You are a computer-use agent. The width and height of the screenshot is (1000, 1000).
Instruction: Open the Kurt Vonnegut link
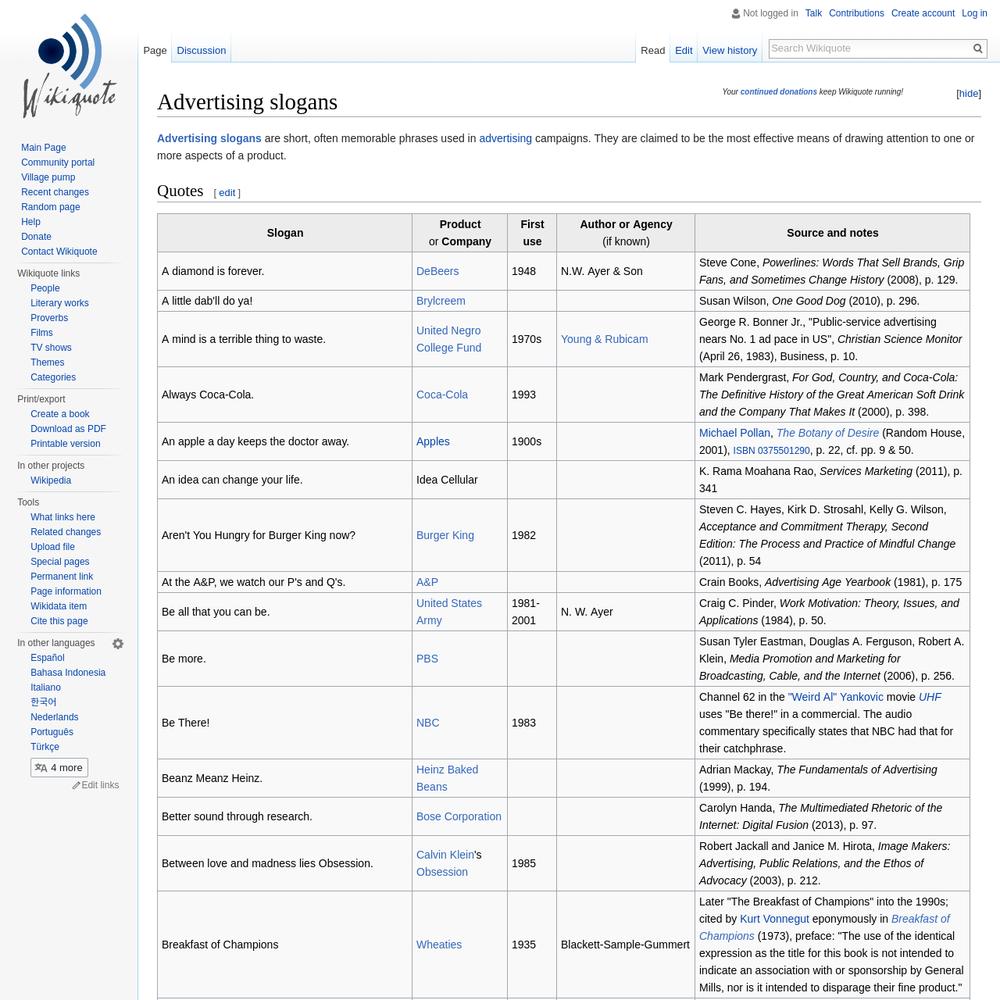point(774,919)
